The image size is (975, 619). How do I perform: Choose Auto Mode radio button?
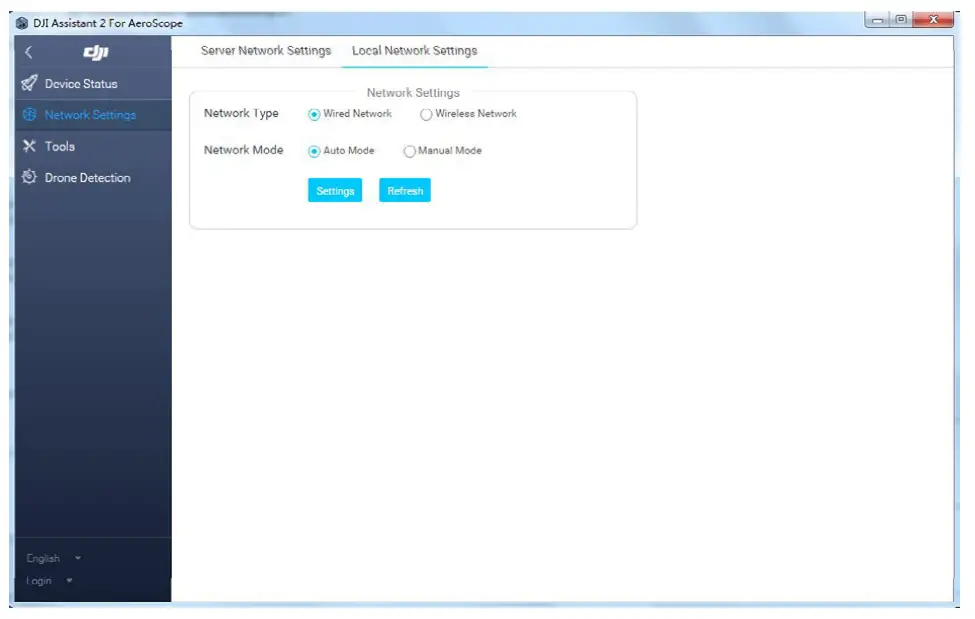pyautogui.click(x=314, y=151)
